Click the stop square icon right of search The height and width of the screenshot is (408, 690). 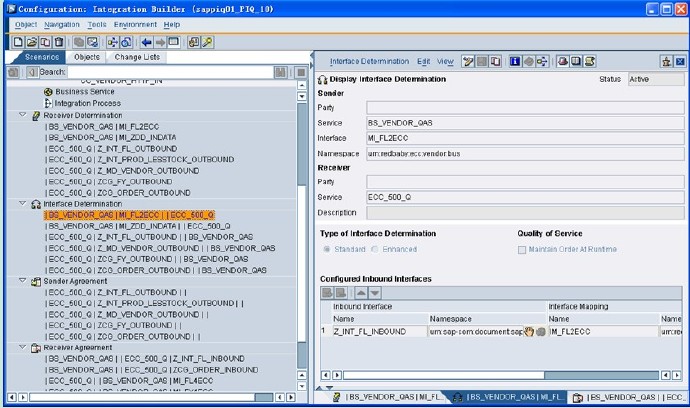pos(301,72)
